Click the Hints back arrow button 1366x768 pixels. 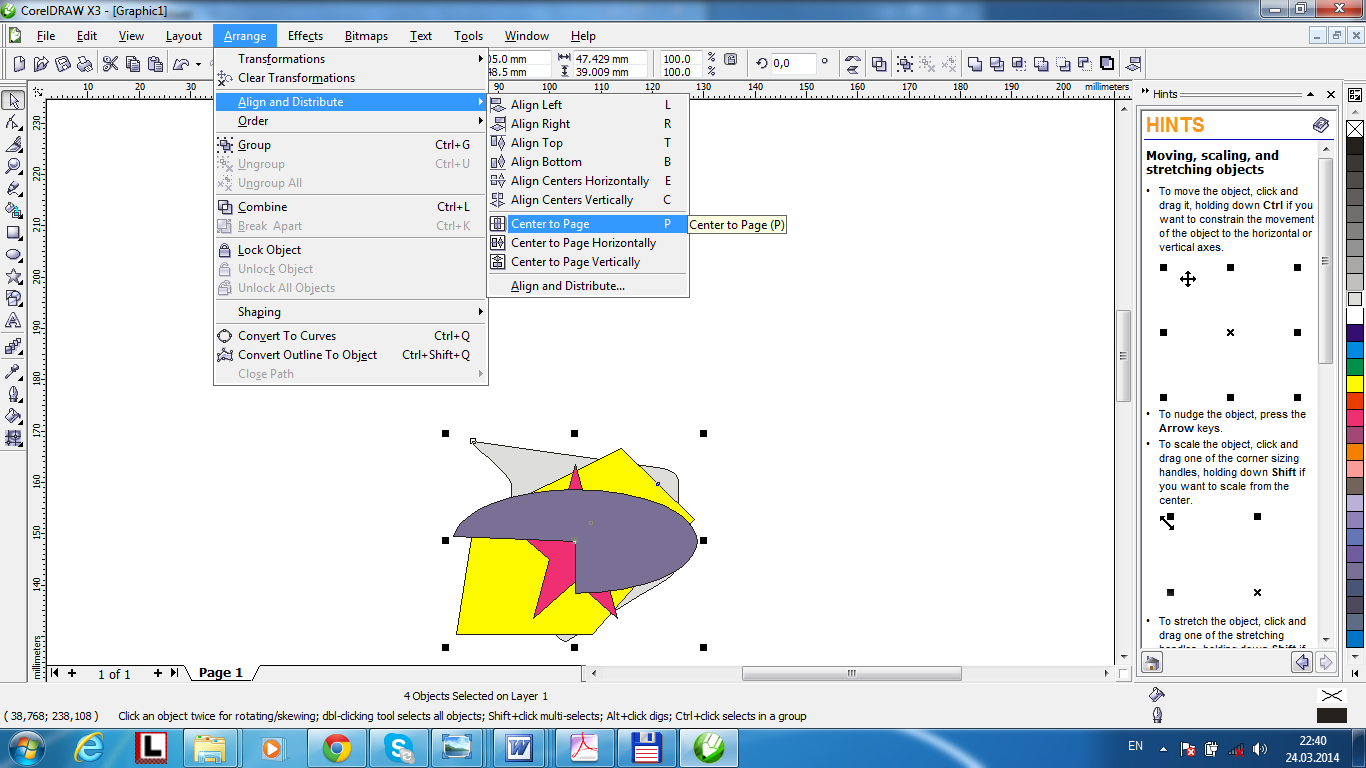pos(1302,662)
